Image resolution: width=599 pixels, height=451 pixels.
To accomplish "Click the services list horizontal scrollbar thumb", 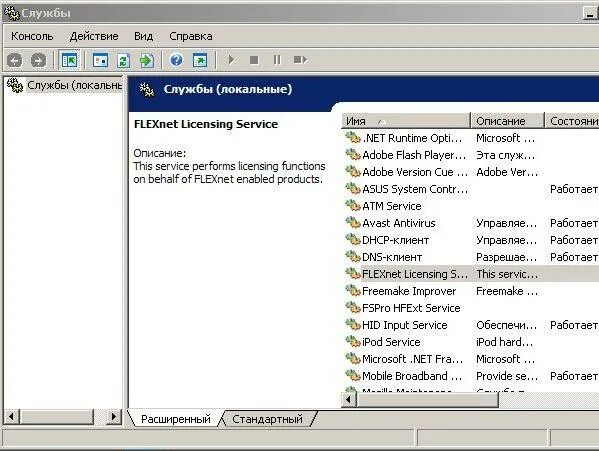I will pos(427,399).
